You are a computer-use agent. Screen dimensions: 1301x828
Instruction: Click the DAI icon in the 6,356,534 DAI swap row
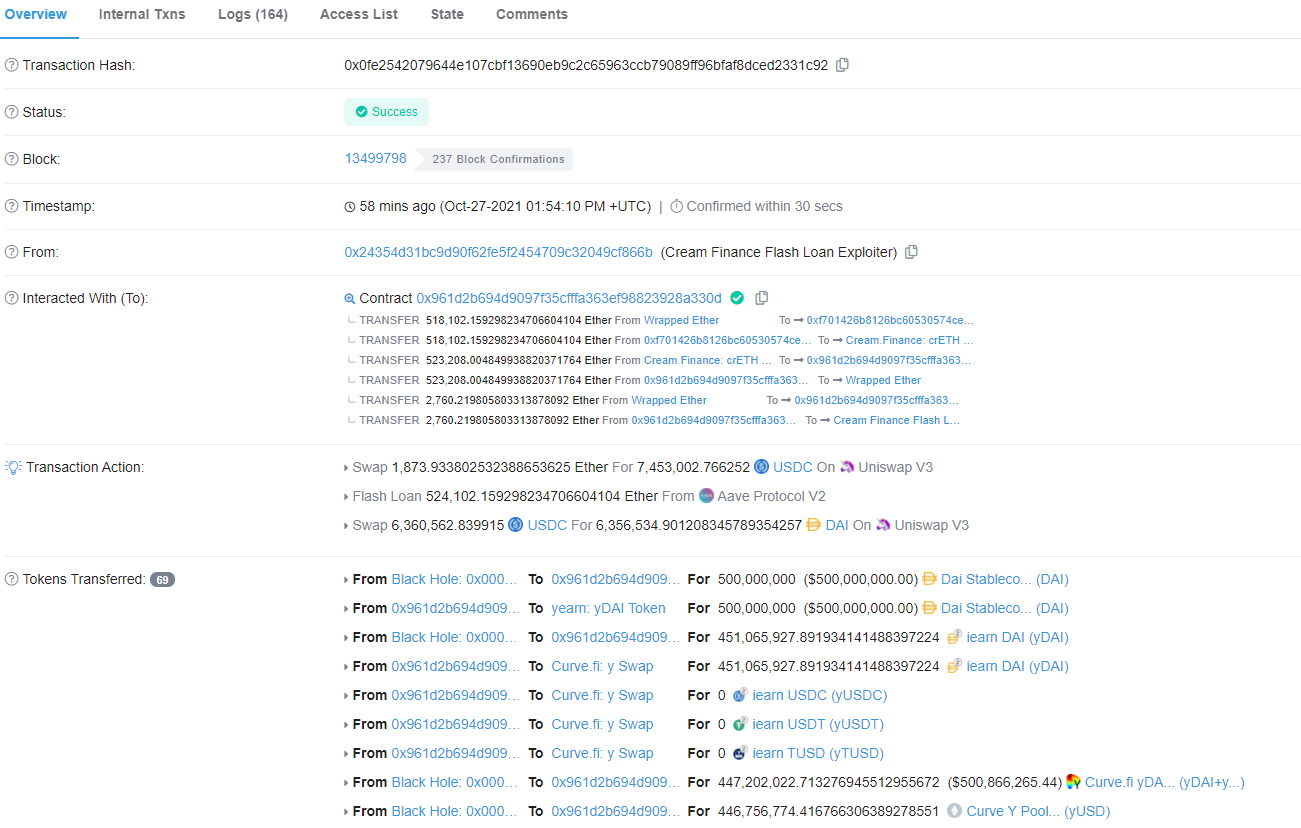pyautogui.click(x=813, y=525)
